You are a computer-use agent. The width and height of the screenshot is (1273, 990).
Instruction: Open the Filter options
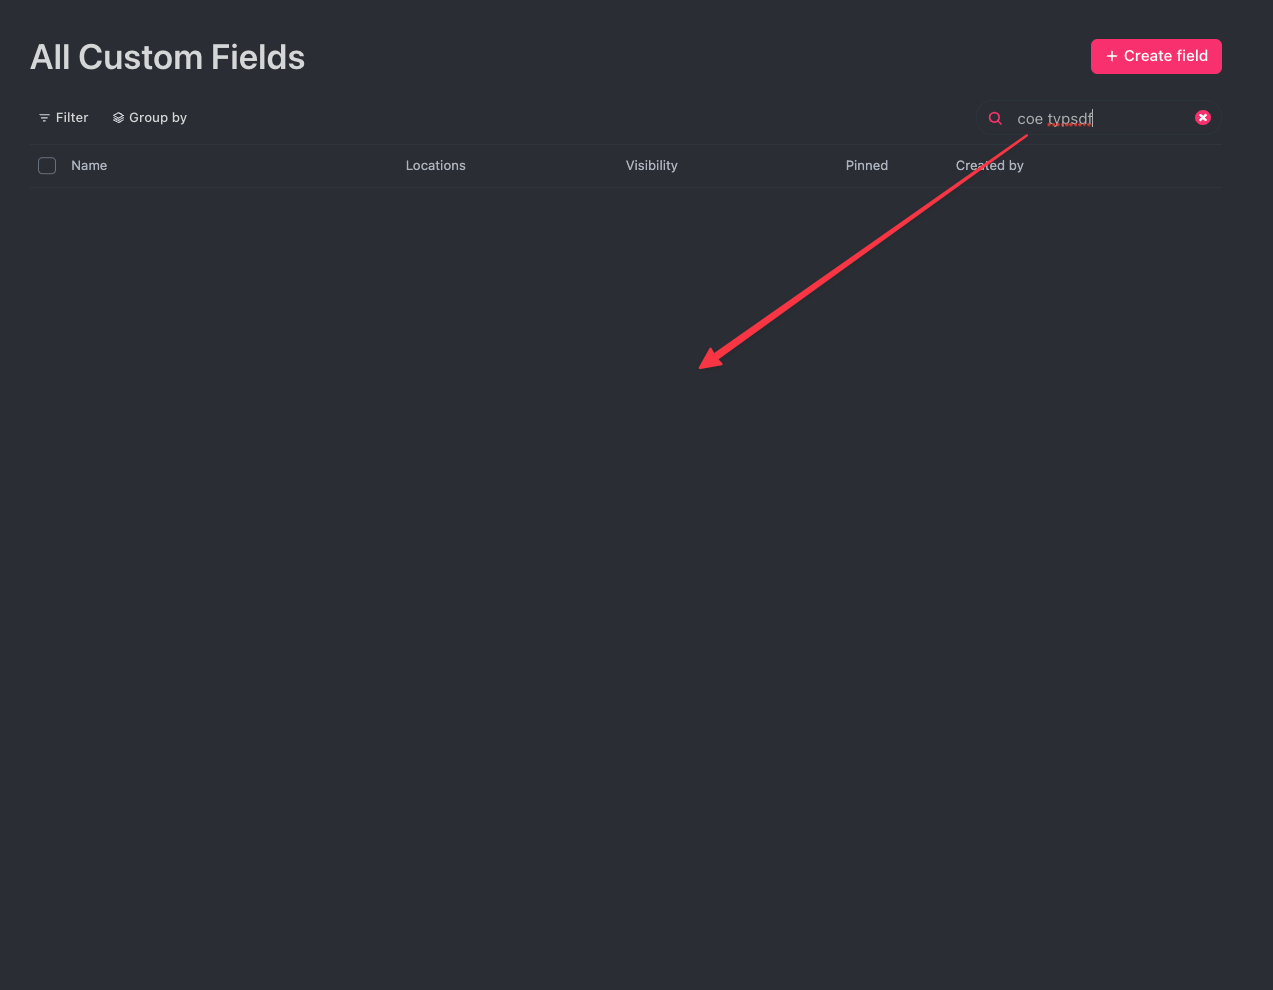coord(63,118)
